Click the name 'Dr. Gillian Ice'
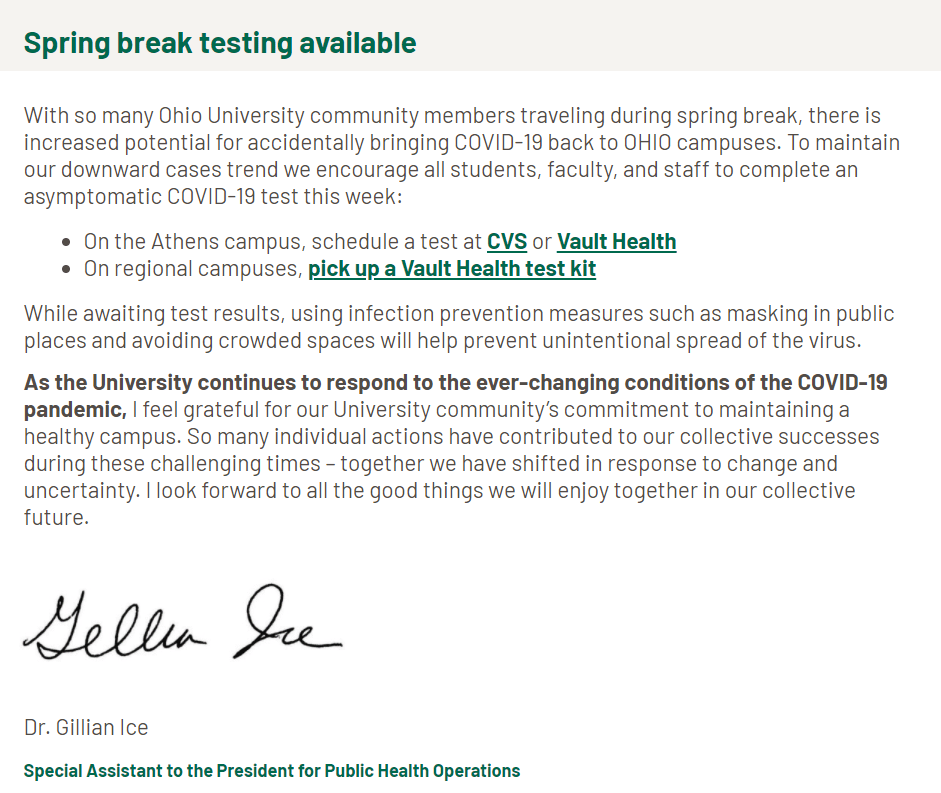Screen dimensions: 941x793 [86, 727]
